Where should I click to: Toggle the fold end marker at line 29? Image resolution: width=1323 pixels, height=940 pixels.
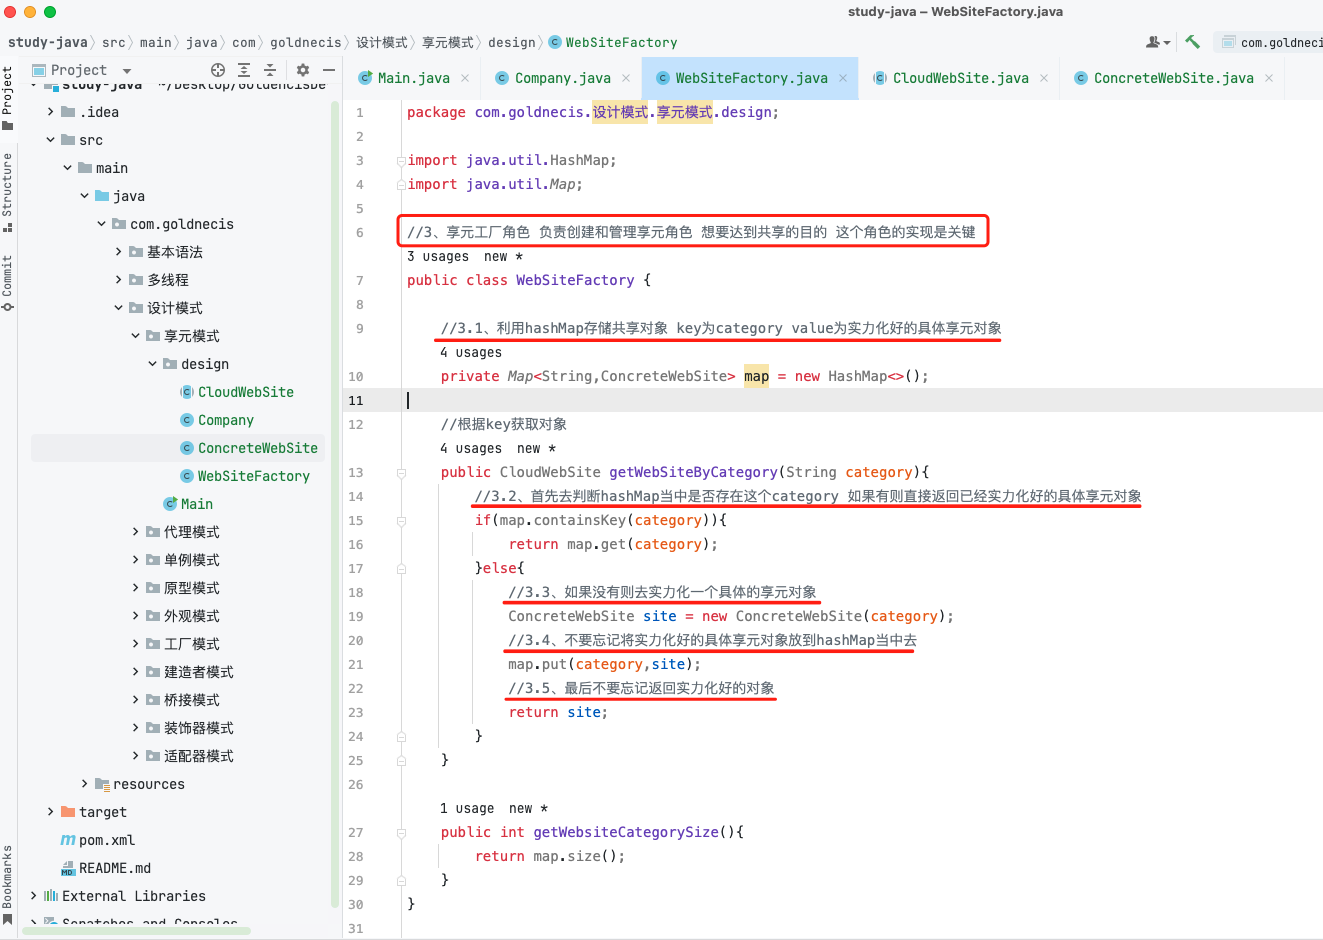(x=401, y=880)
